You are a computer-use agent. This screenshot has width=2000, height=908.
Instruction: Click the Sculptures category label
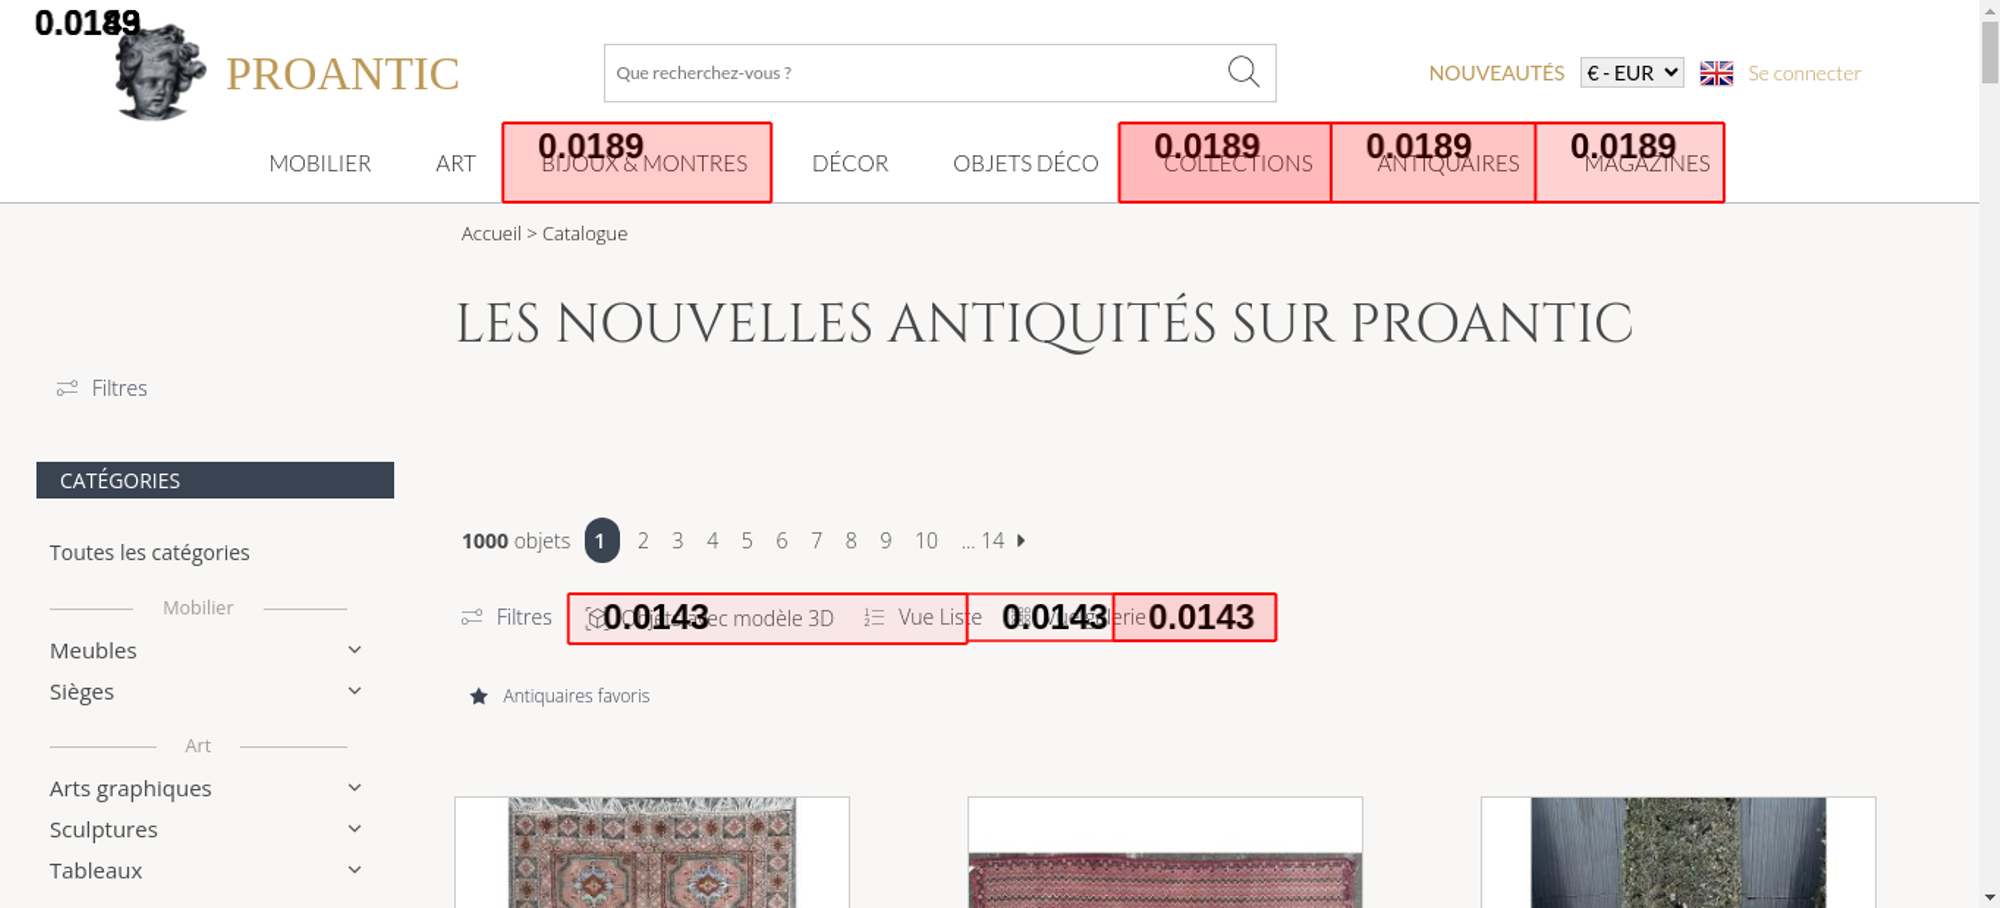104,829
